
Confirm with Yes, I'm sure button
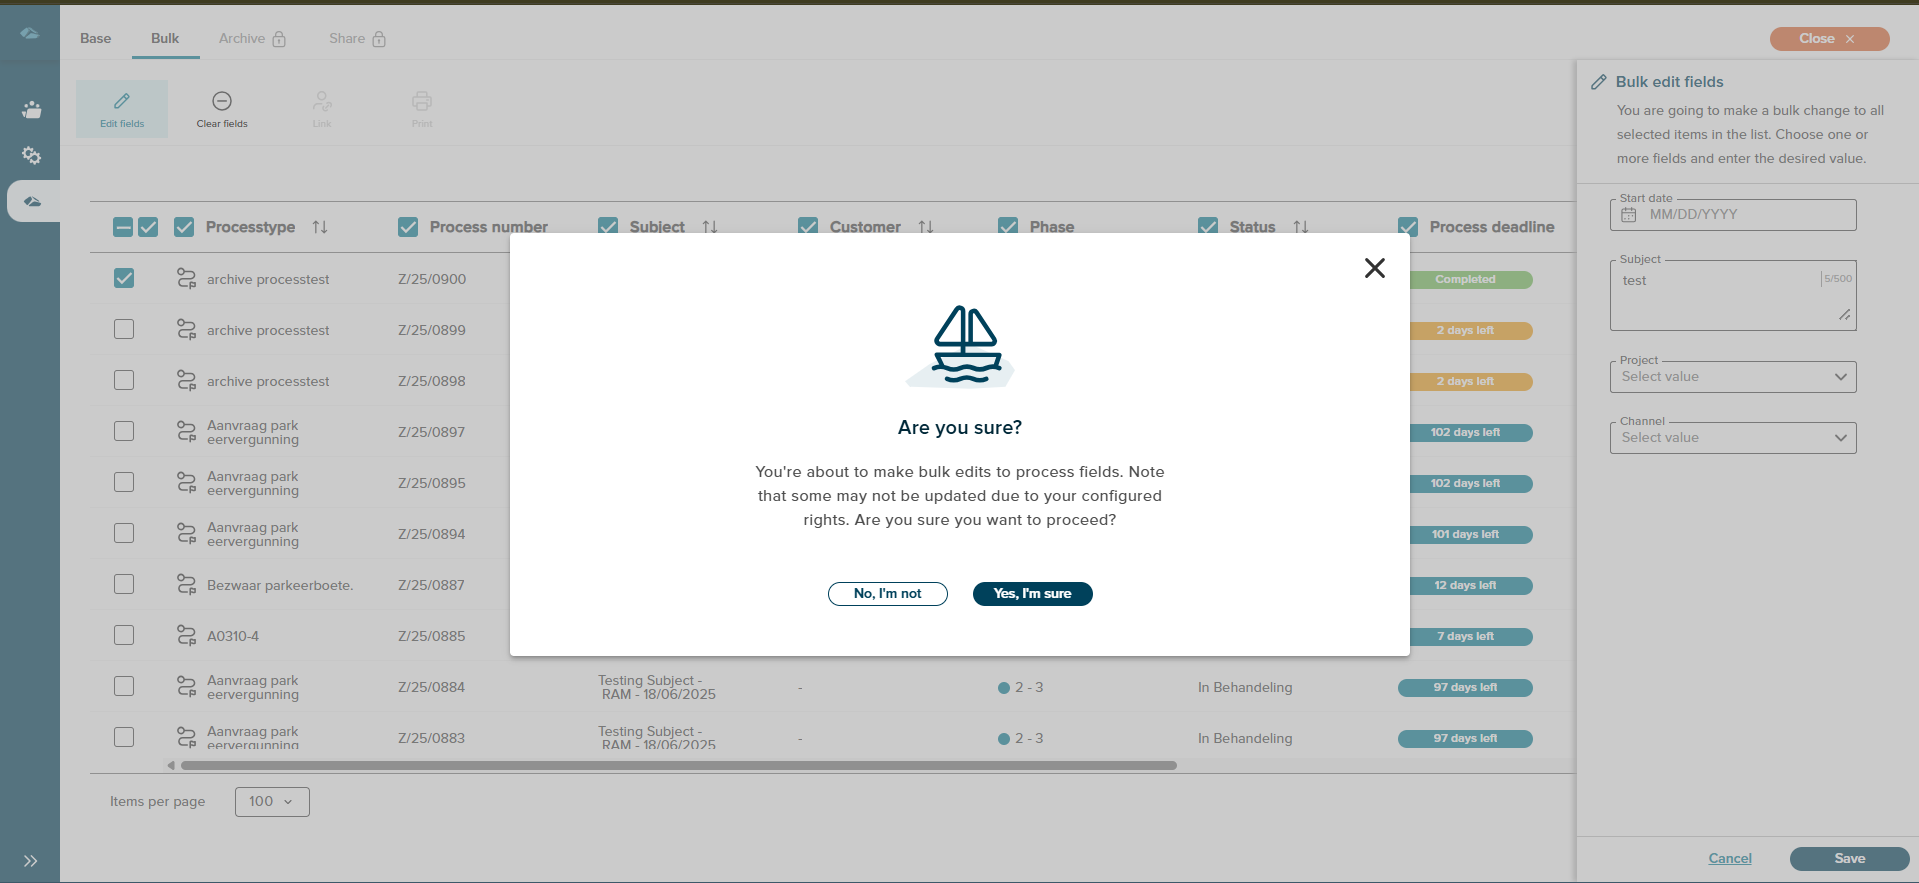click(1032, 594)
